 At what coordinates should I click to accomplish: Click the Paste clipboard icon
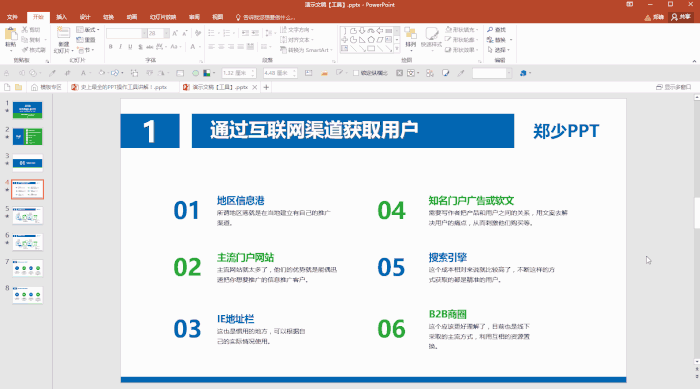(x=11, y=34)
